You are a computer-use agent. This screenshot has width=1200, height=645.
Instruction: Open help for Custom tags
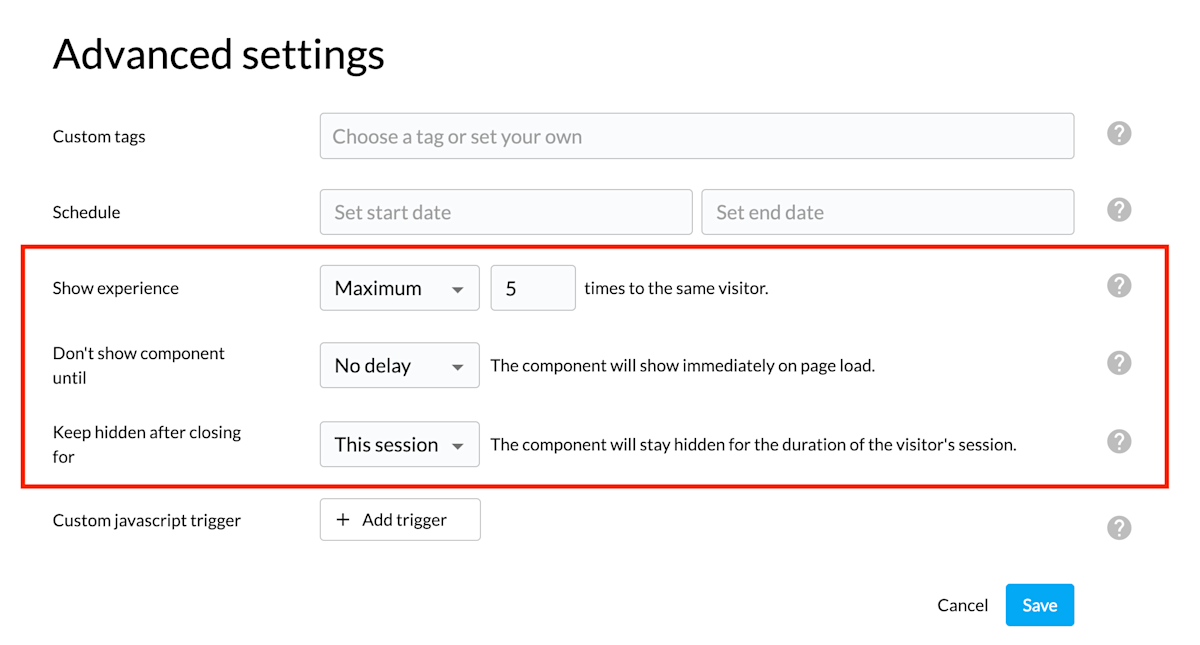point(1119,132)
